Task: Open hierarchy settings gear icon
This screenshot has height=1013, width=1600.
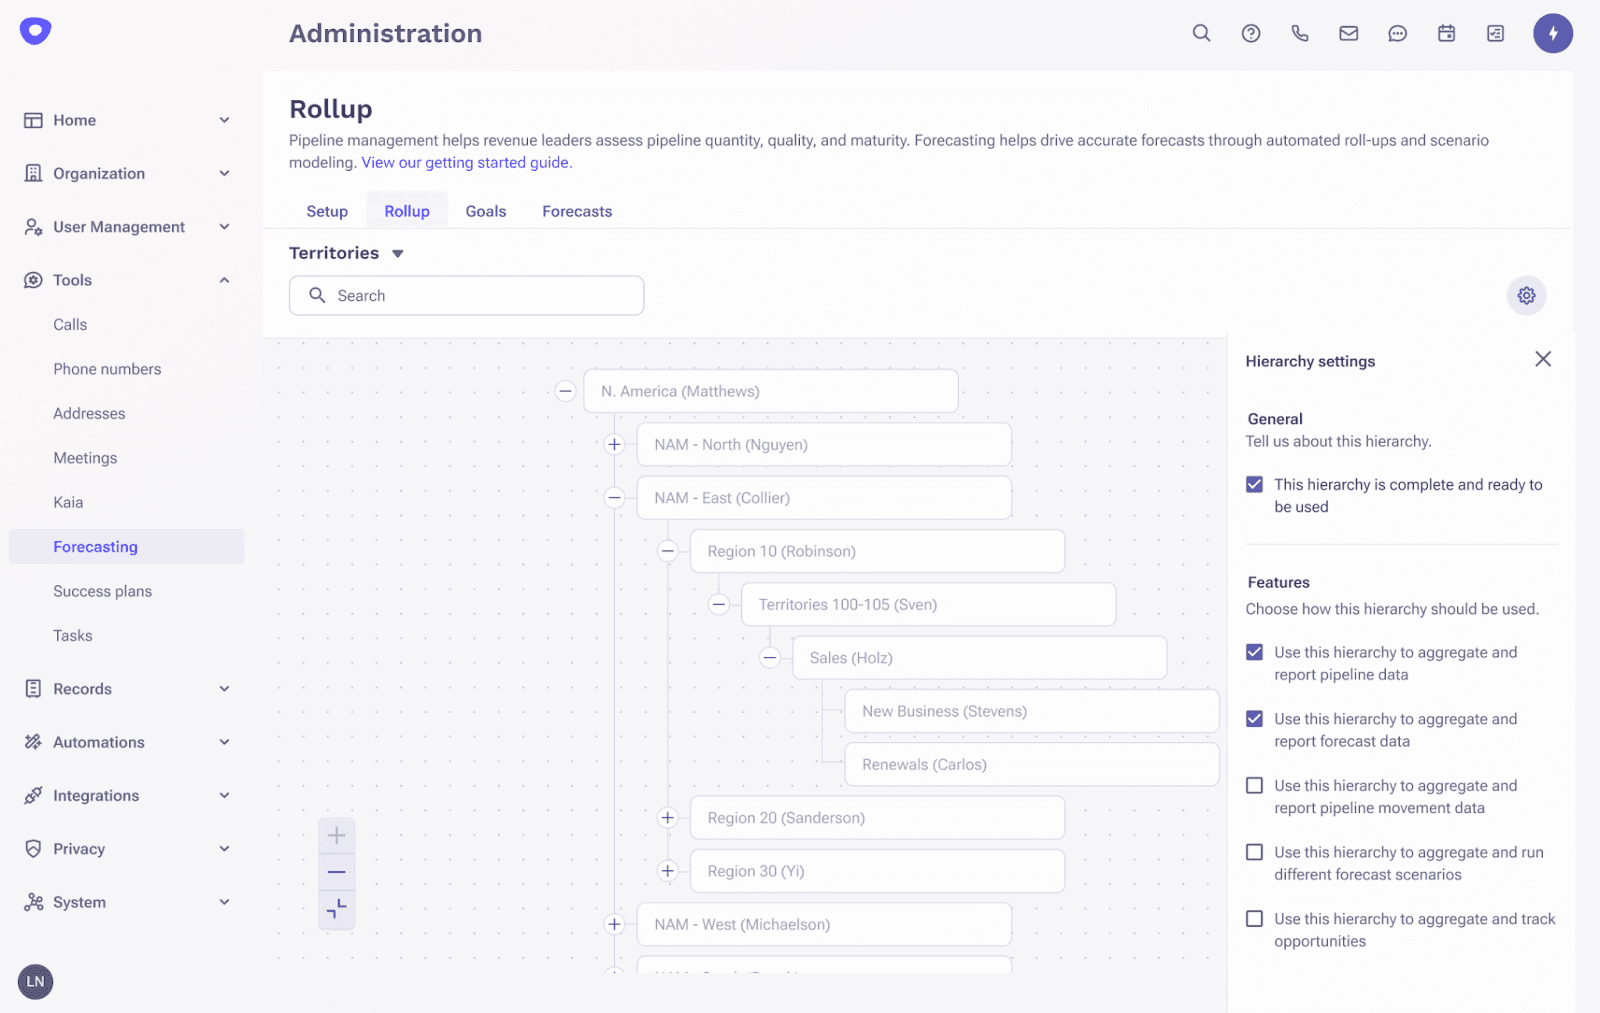Action: (1526, 295)
